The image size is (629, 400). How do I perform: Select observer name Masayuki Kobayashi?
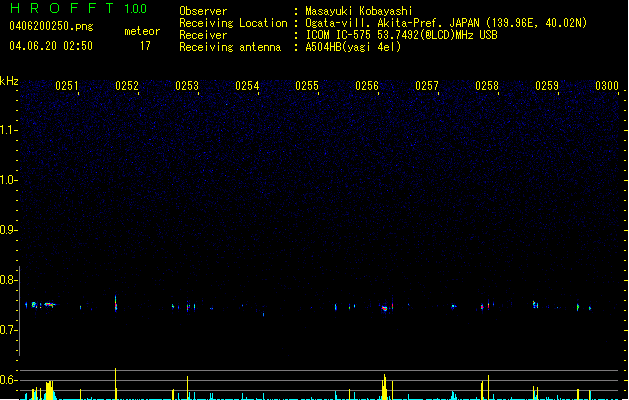[359, 11]
